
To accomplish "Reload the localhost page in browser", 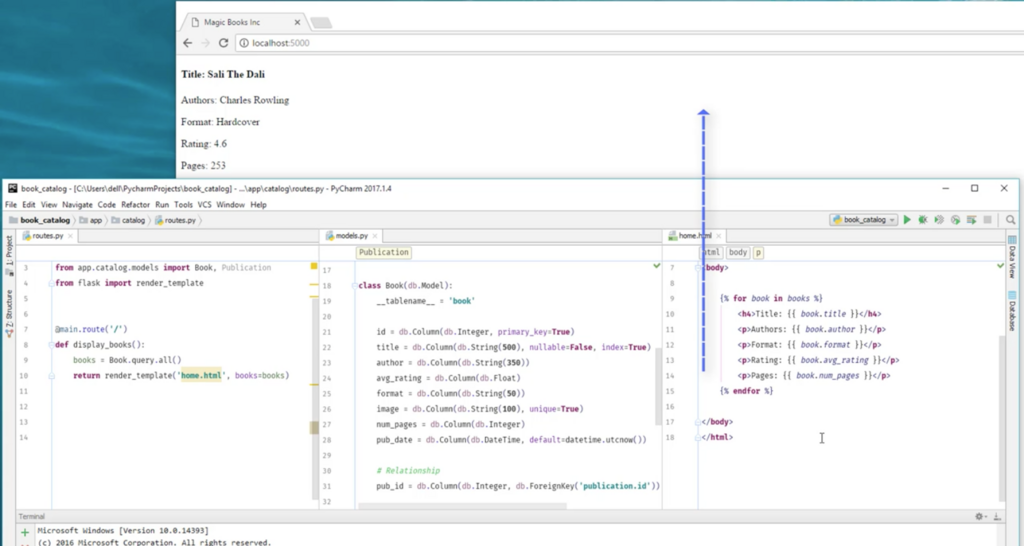I will click(223, 43).
